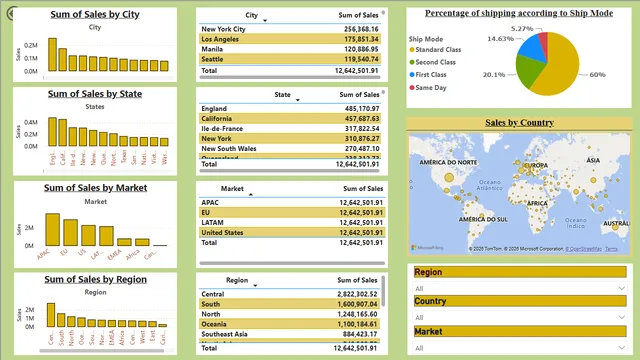The width and height of the screenshot is (640, 360).
Task: Select the England row in State table
Action: point(290,109)
